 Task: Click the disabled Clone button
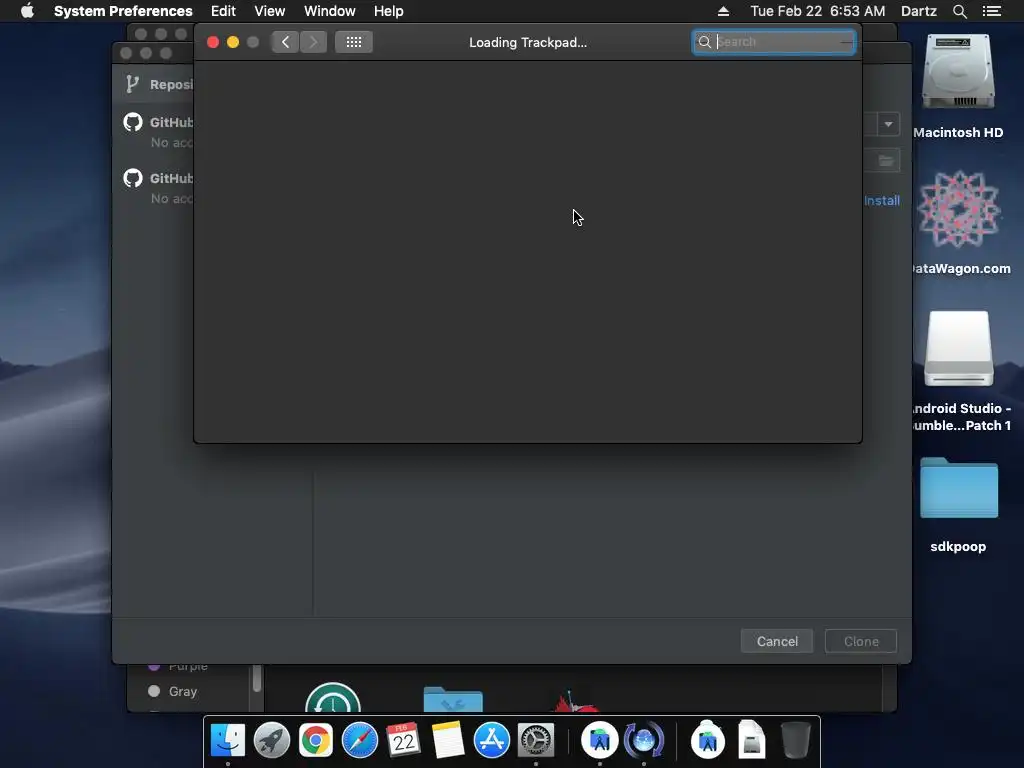(861, 641)
